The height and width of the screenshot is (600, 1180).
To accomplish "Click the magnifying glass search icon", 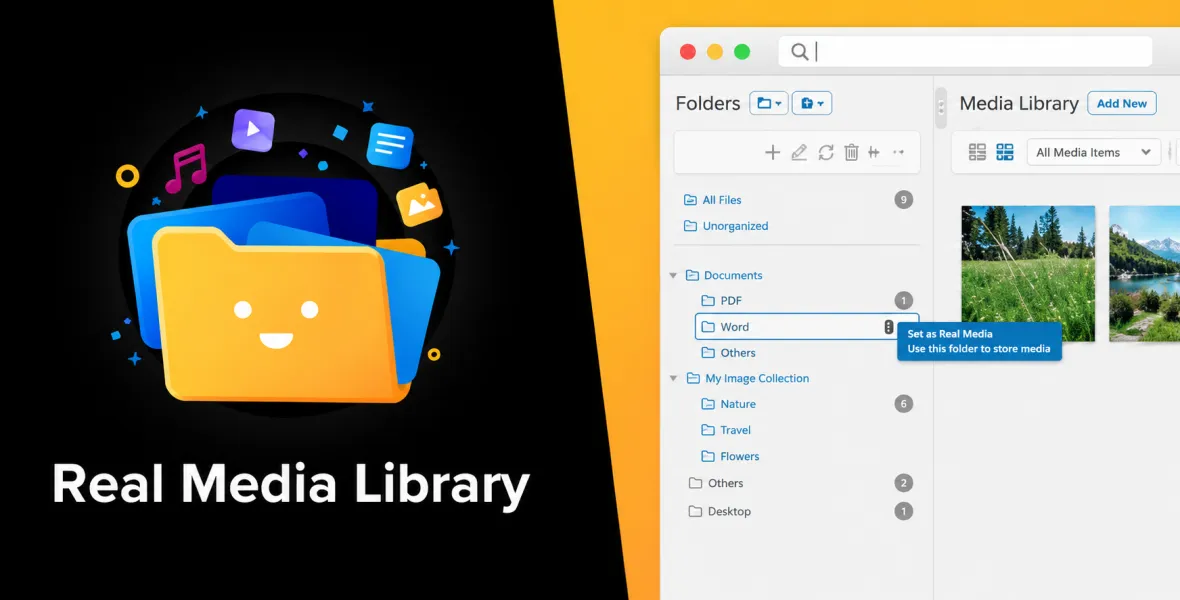I will click(800, 51).
